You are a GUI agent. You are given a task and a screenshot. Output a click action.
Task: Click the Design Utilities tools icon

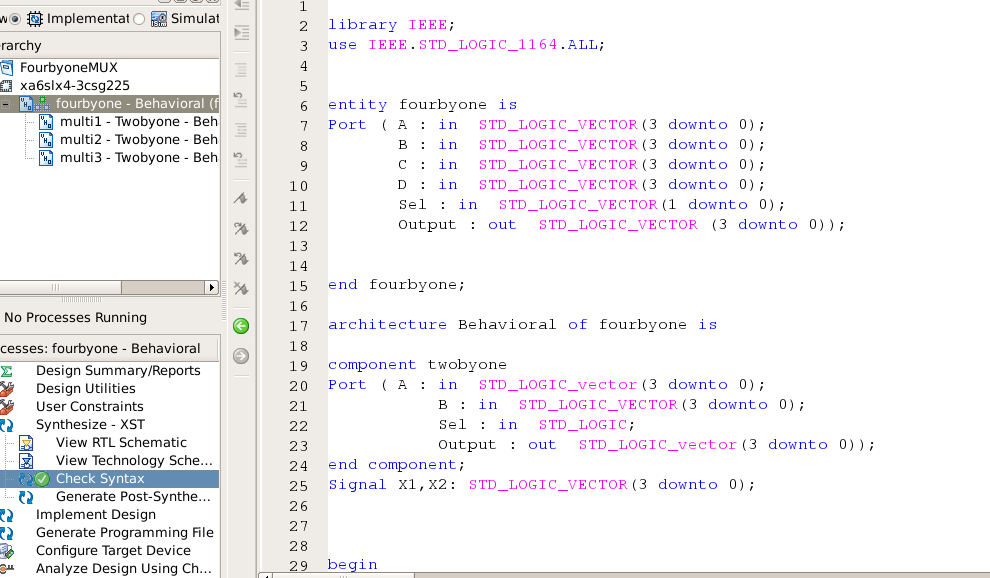6,388
